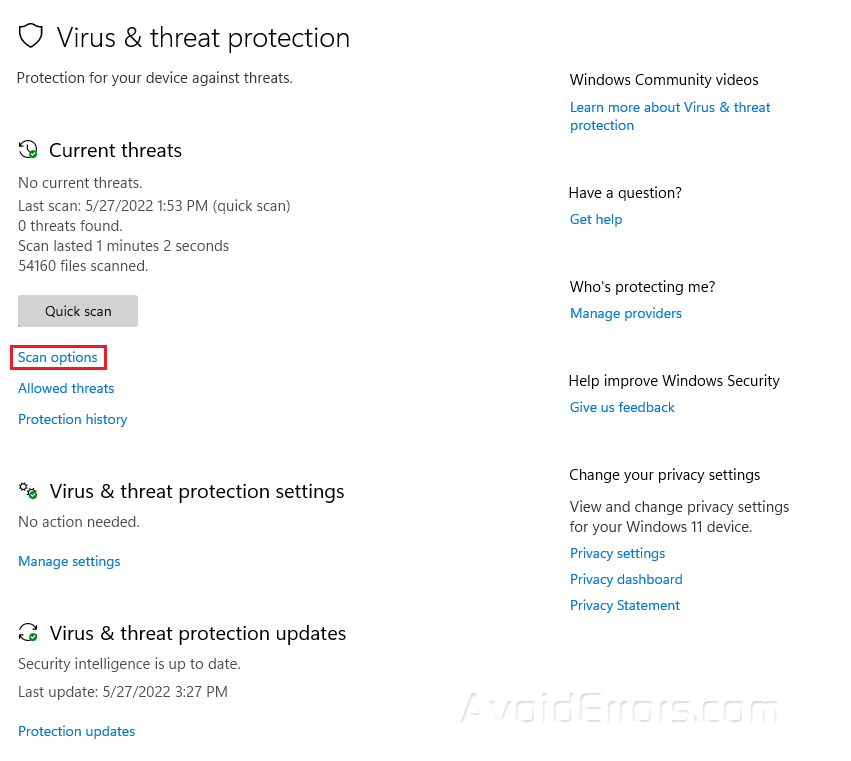Click the Windows Community videos heading
This screenshot has width=851, height=761.
pyautogui.click(x=664, y=80)
